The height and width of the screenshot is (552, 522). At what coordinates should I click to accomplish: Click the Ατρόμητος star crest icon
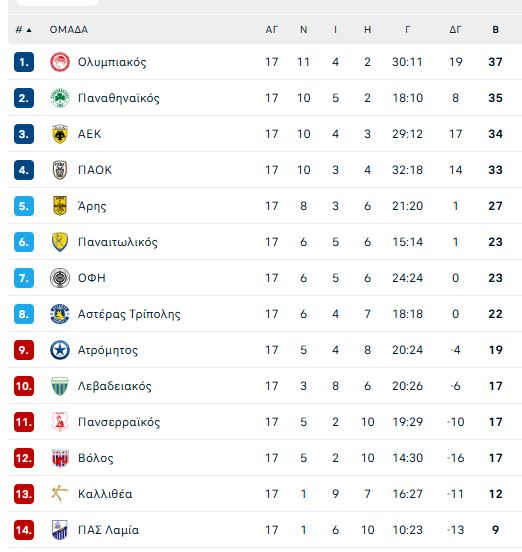[59, 350]
